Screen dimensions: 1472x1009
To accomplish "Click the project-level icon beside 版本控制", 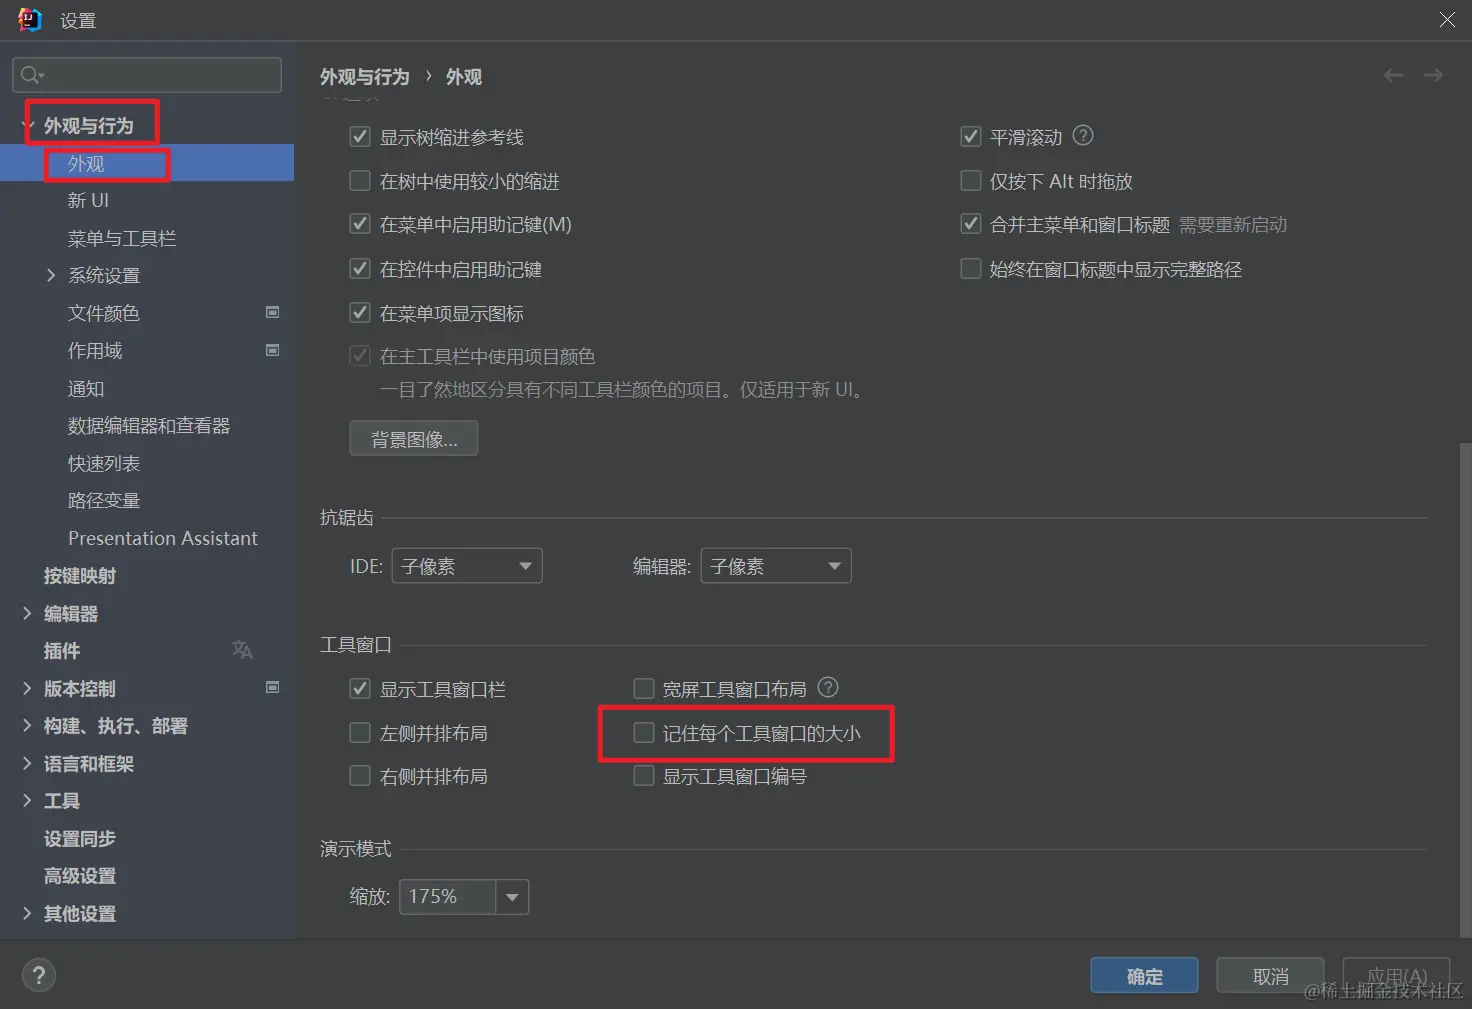I will 272,687.
